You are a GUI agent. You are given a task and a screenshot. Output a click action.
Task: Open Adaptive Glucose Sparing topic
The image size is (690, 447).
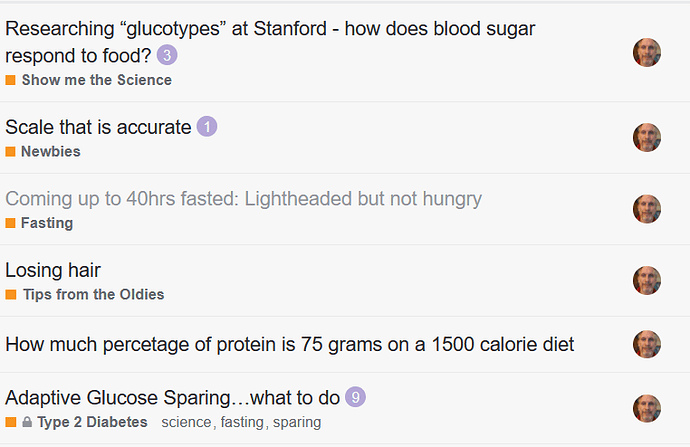[x=172, y=398]
